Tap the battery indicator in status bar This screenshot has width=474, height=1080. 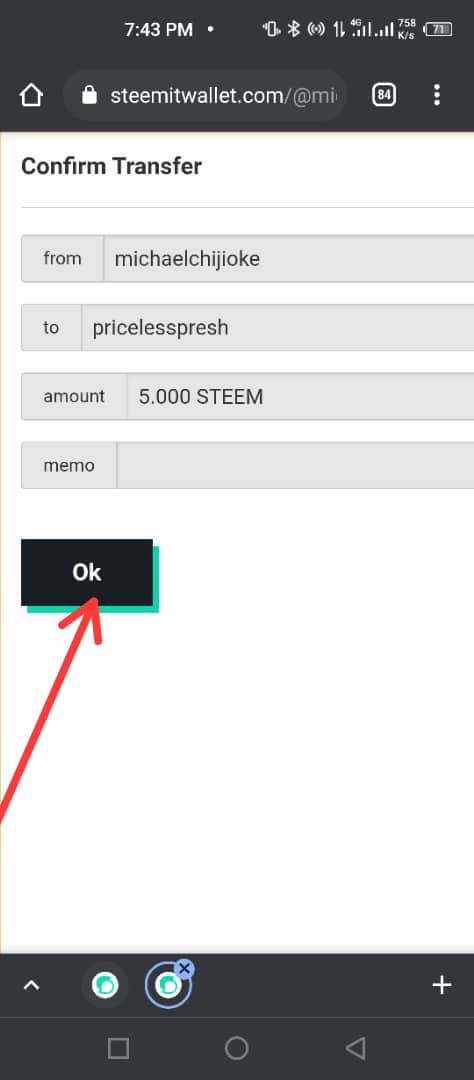click(x=438, y=29)
